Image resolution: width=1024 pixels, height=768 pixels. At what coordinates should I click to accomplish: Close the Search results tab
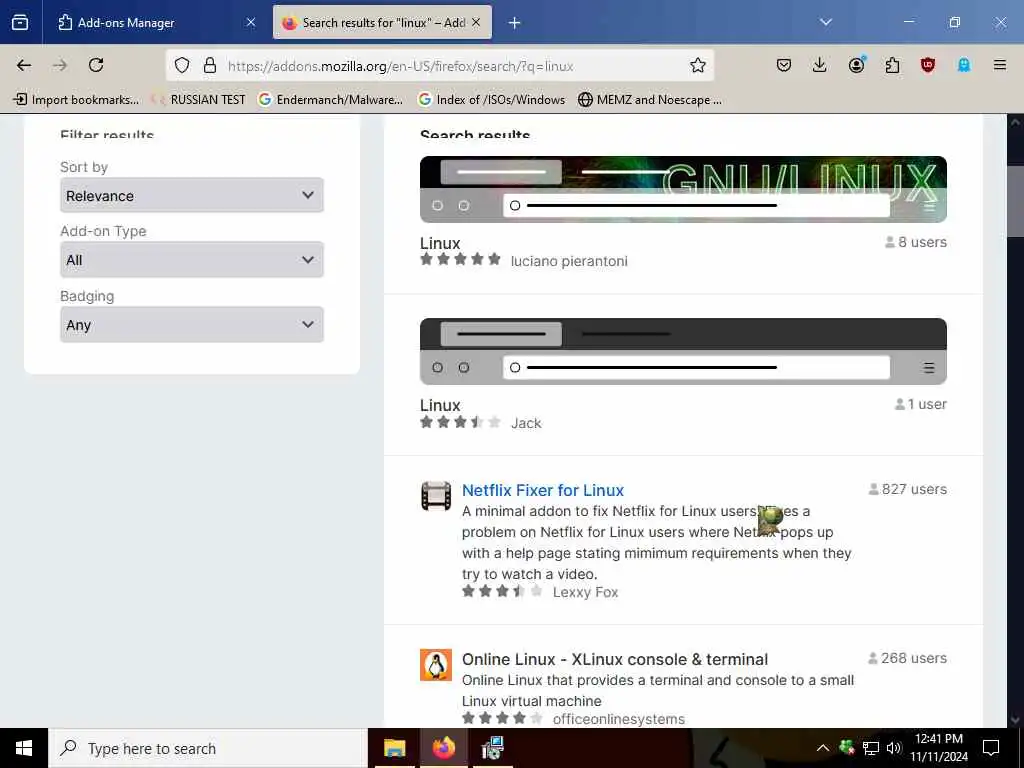pos(477,23)
